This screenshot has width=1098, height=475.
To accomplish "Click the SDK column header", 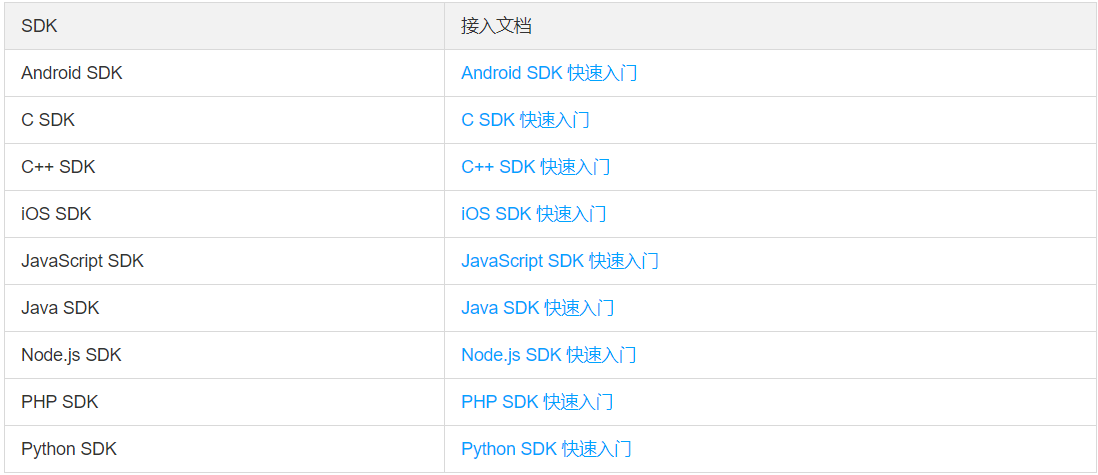I will (x=39, y=26).
